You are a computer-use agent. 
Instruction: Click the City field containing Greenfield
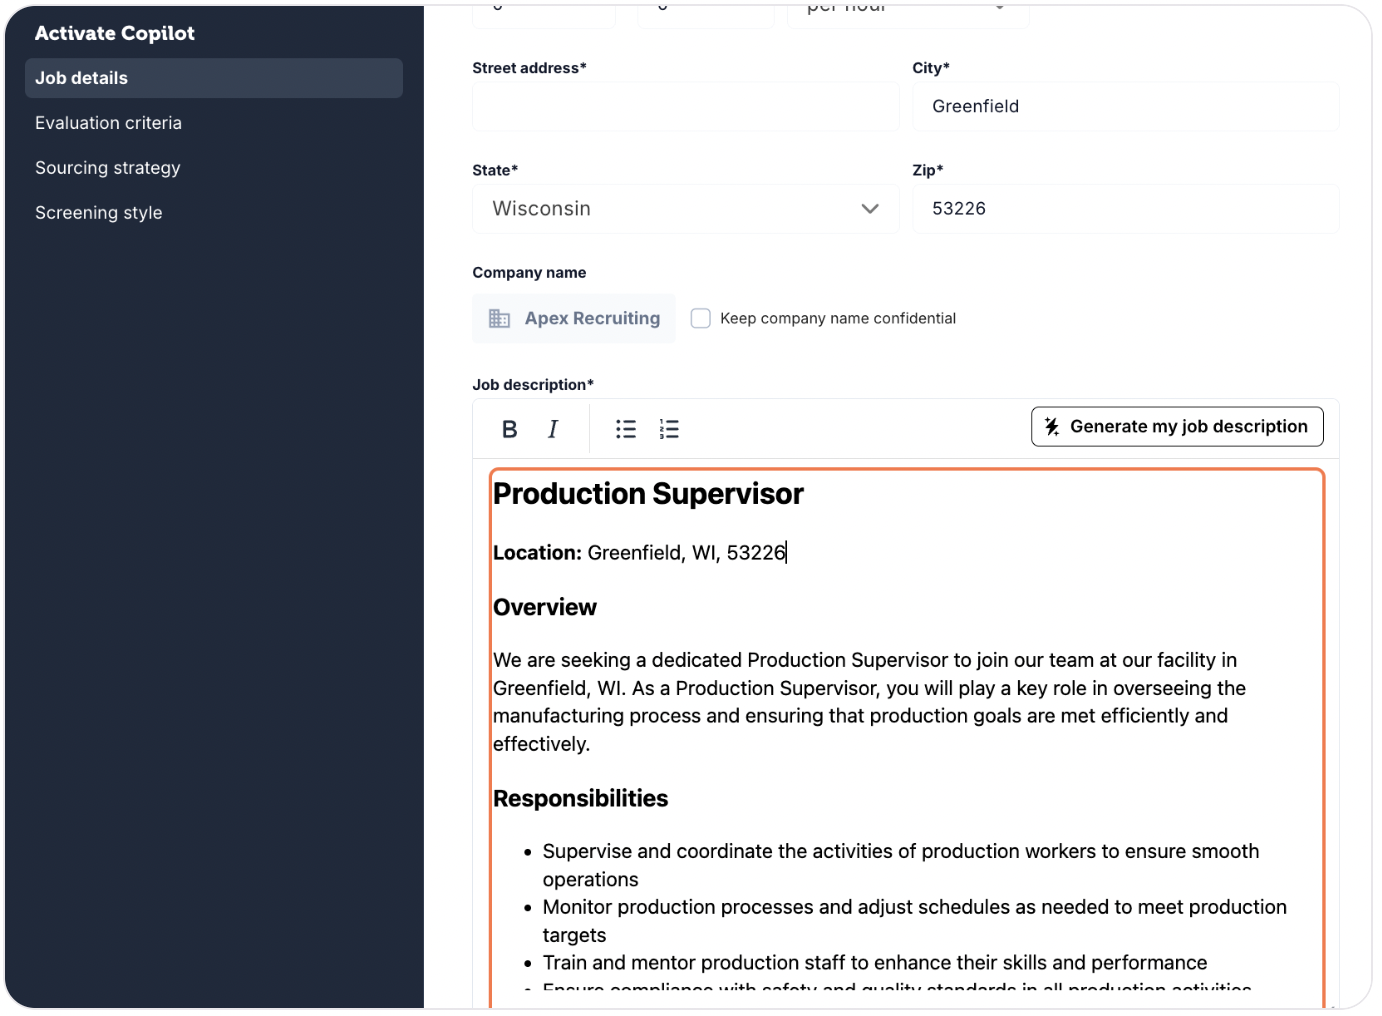tap(1126, 107)
